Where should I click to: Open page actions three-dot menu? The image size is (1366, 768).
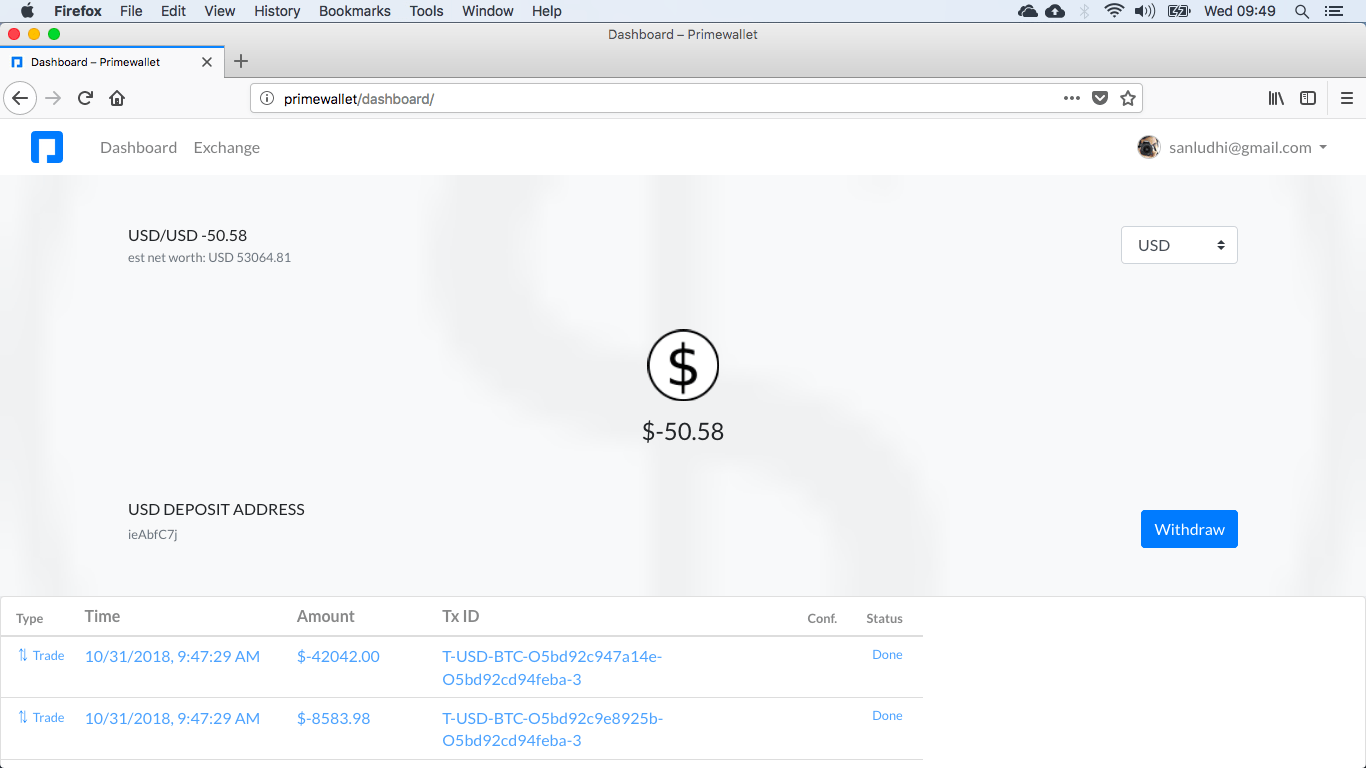point(1072,98)
